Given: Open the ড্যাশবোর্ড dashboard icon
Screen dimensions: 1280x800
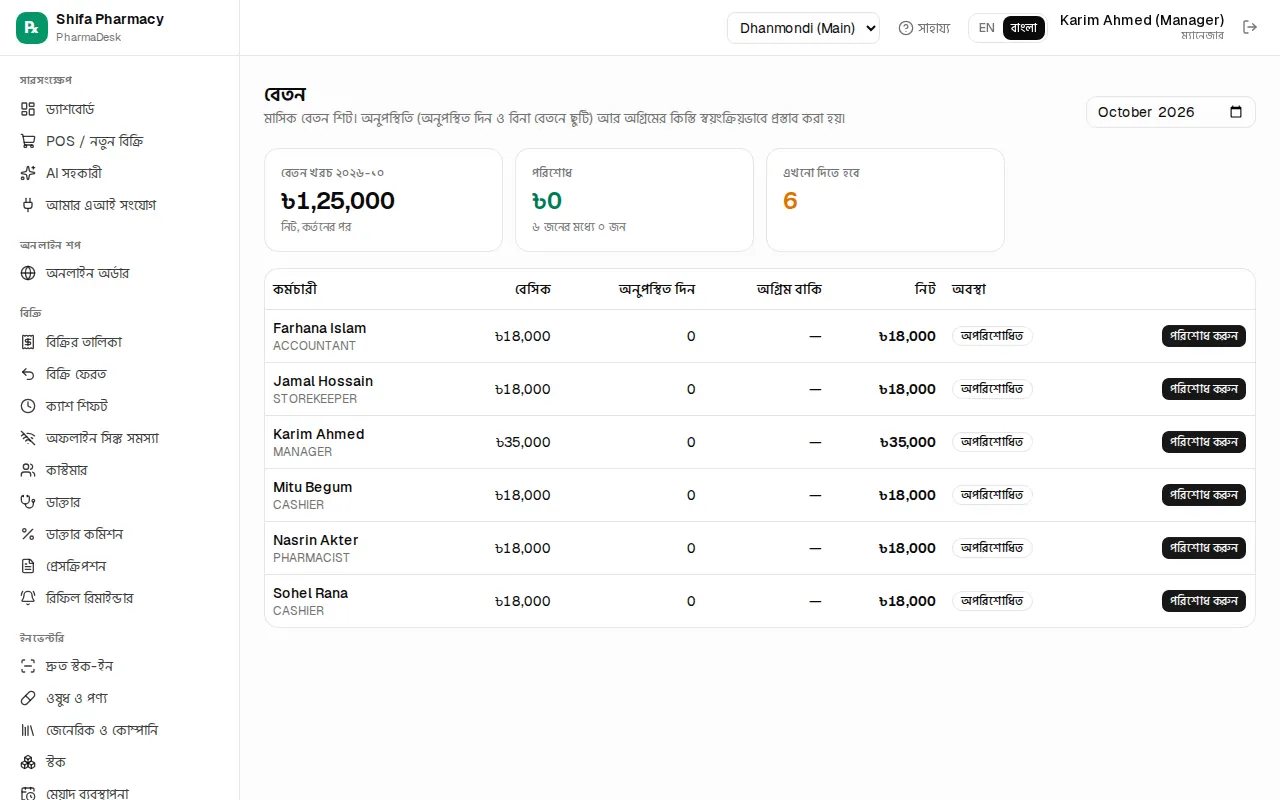Looking at the screenshot, I should [28, 109].
